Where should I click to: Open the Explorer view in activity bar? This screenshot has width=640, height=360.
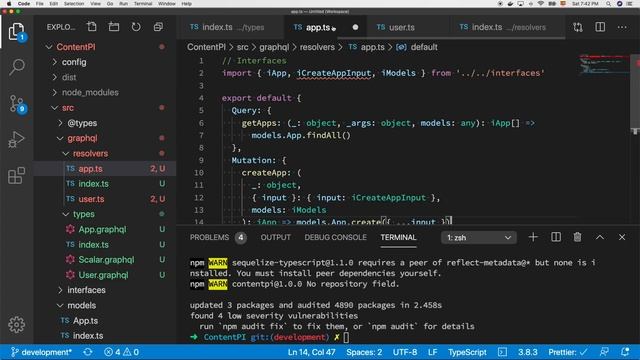(x=16, y=31)
